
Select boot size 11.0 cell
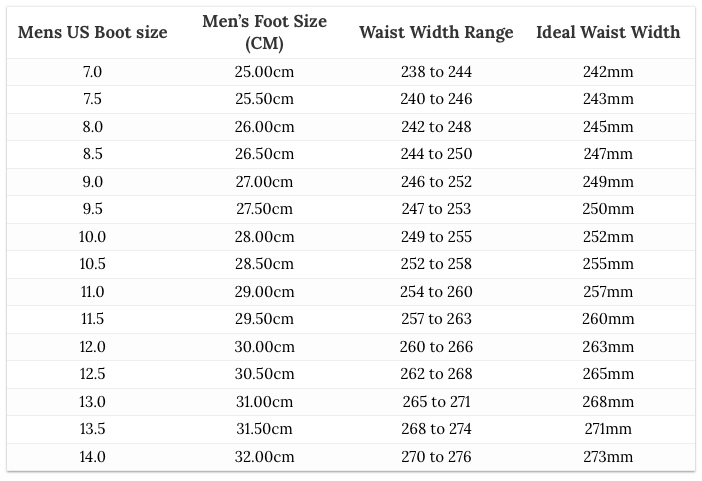(x=93, y=292)
